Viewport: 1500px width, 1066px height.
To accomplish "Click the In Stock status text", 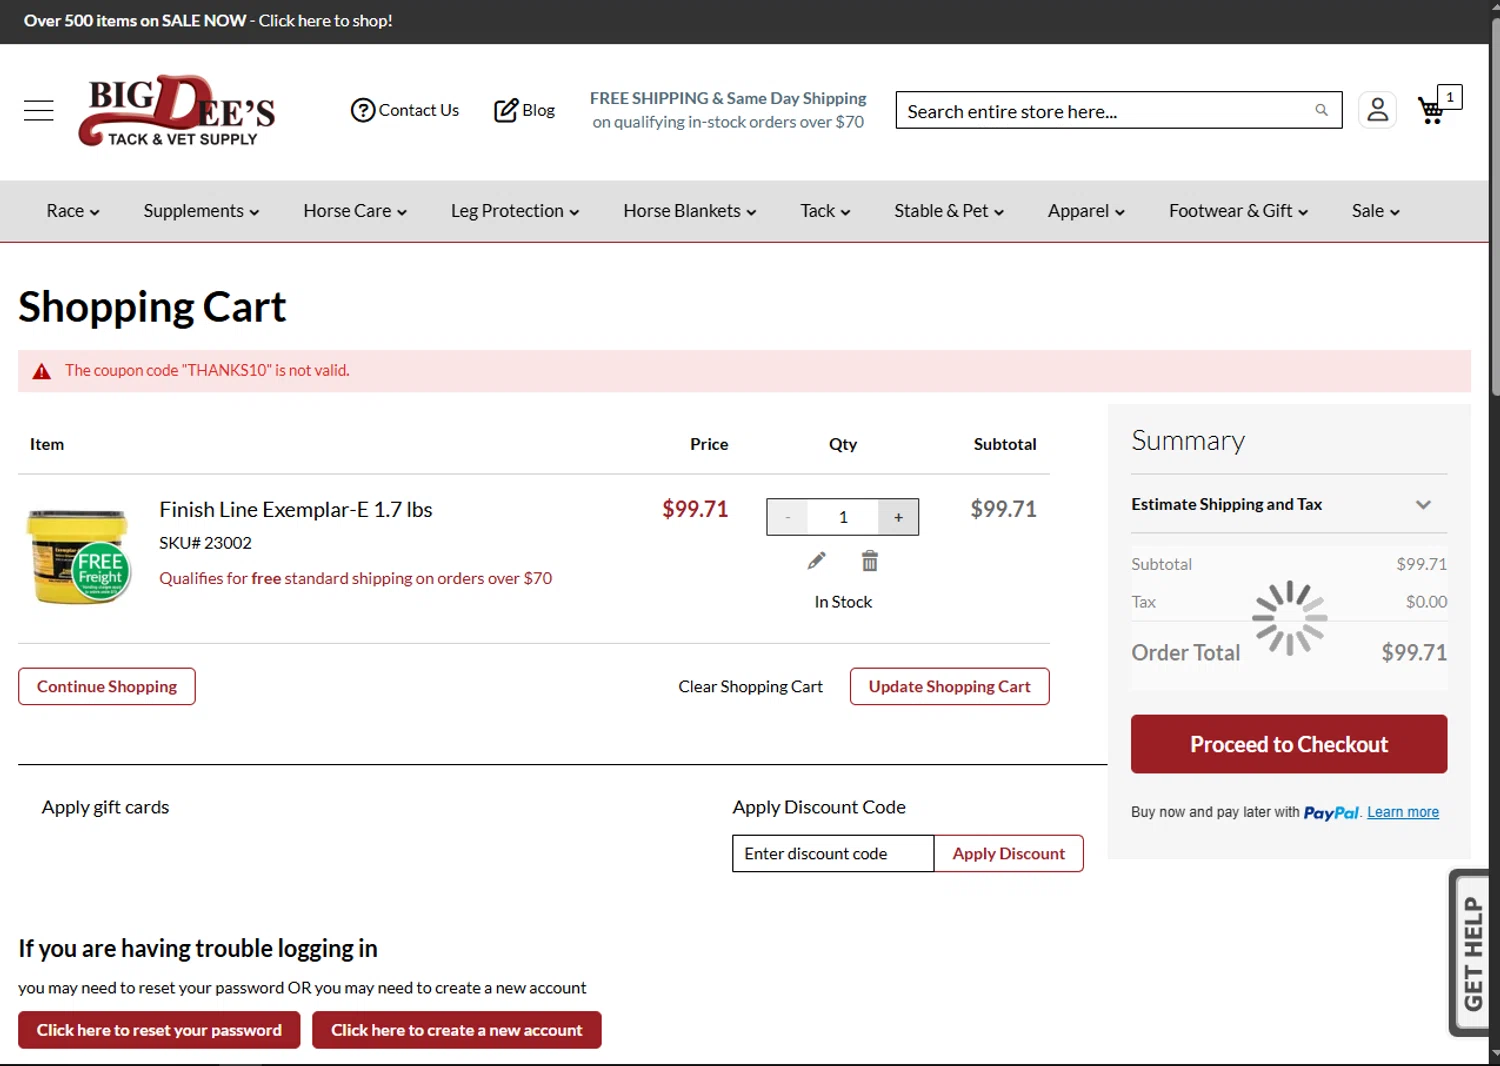I will [843, 602].
